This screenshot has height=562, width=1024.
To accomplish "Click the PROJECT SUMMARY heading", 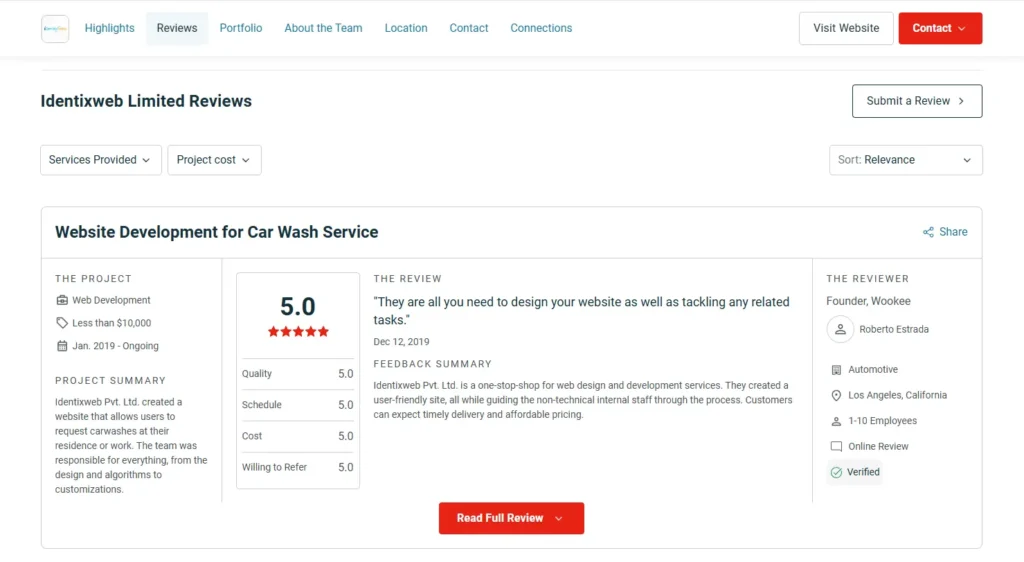I will tap(110, 381).
